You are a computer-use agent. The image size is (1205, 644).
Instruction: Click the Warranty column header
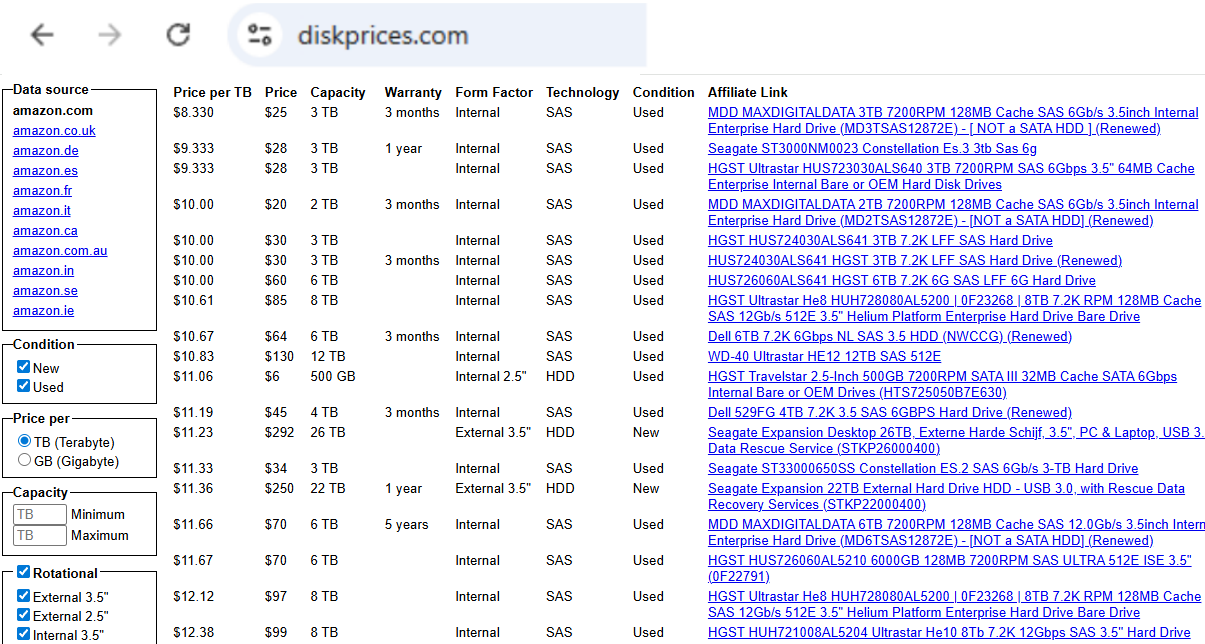coord(413,92)
